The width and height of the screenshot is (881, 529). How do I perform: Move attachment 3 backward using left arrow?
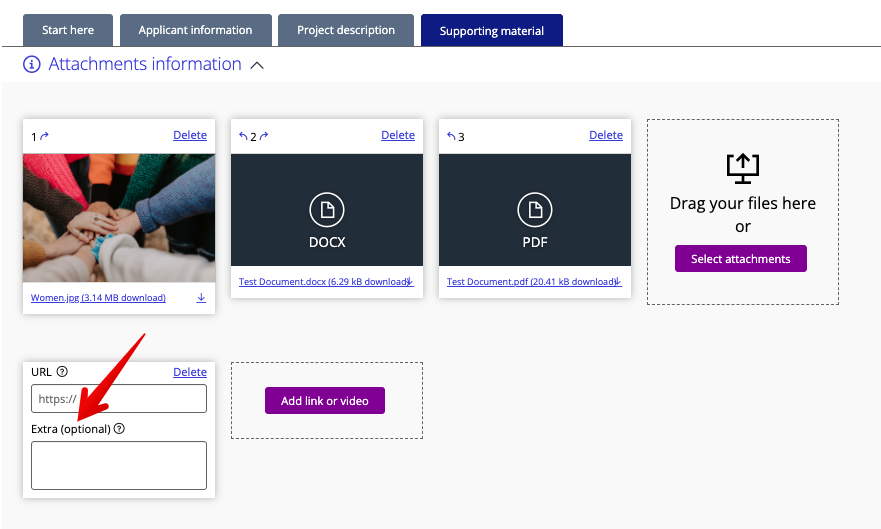click(x=451, y=136)
